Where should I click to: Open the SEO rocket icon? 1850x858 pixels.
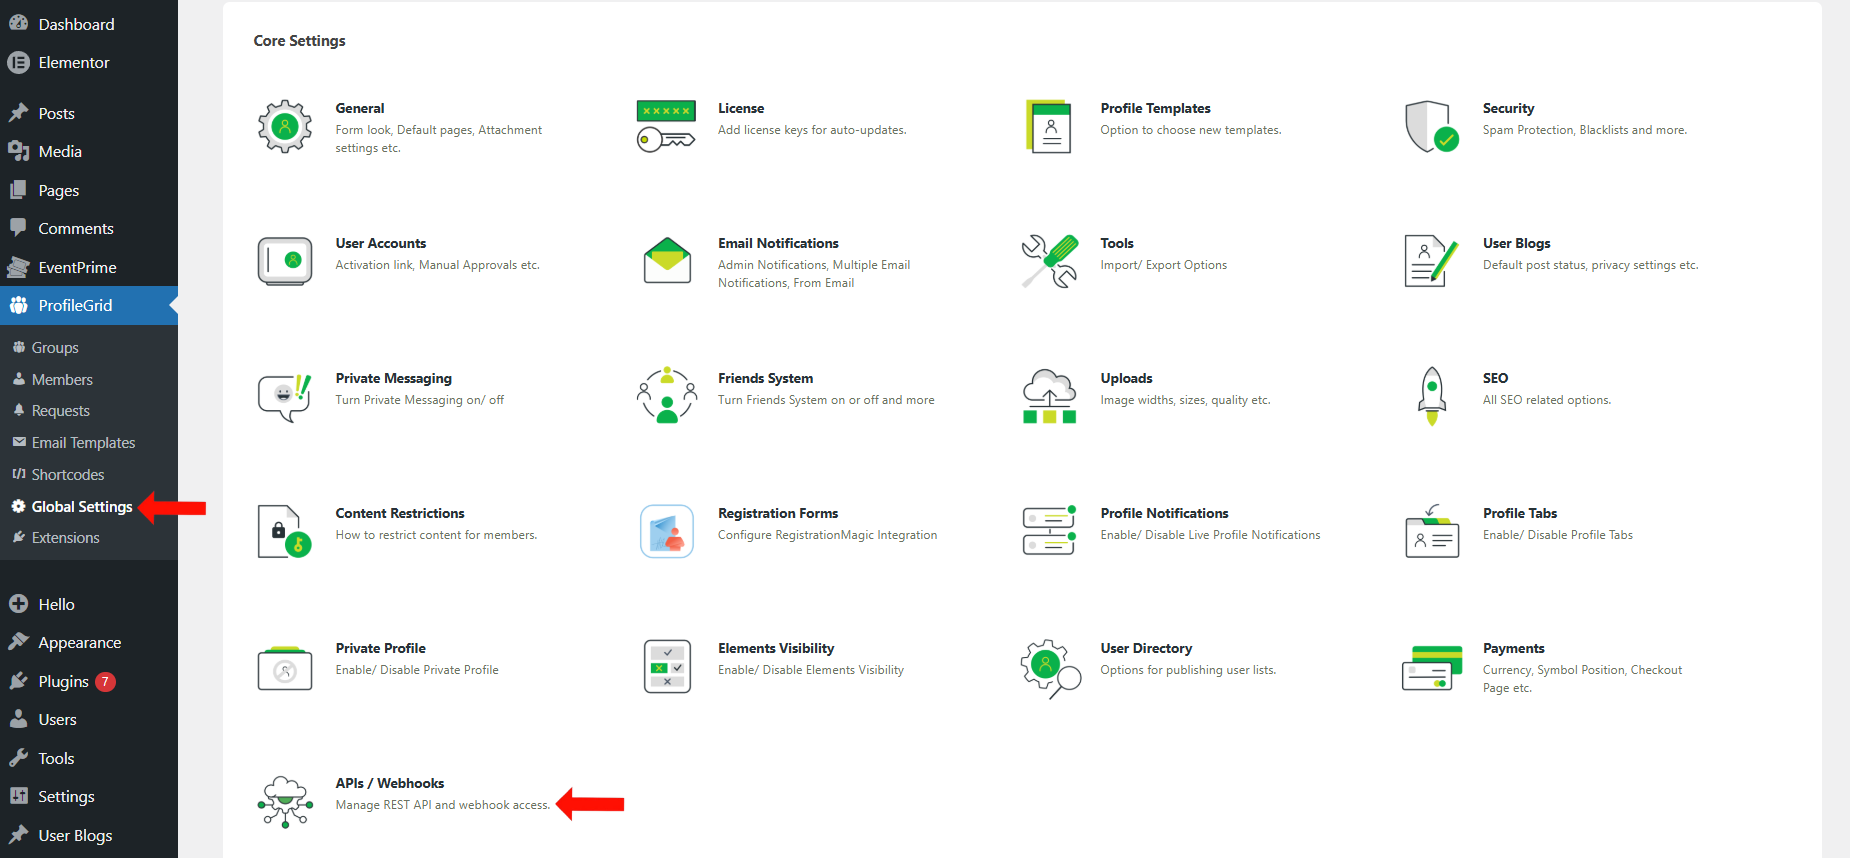1432,396
